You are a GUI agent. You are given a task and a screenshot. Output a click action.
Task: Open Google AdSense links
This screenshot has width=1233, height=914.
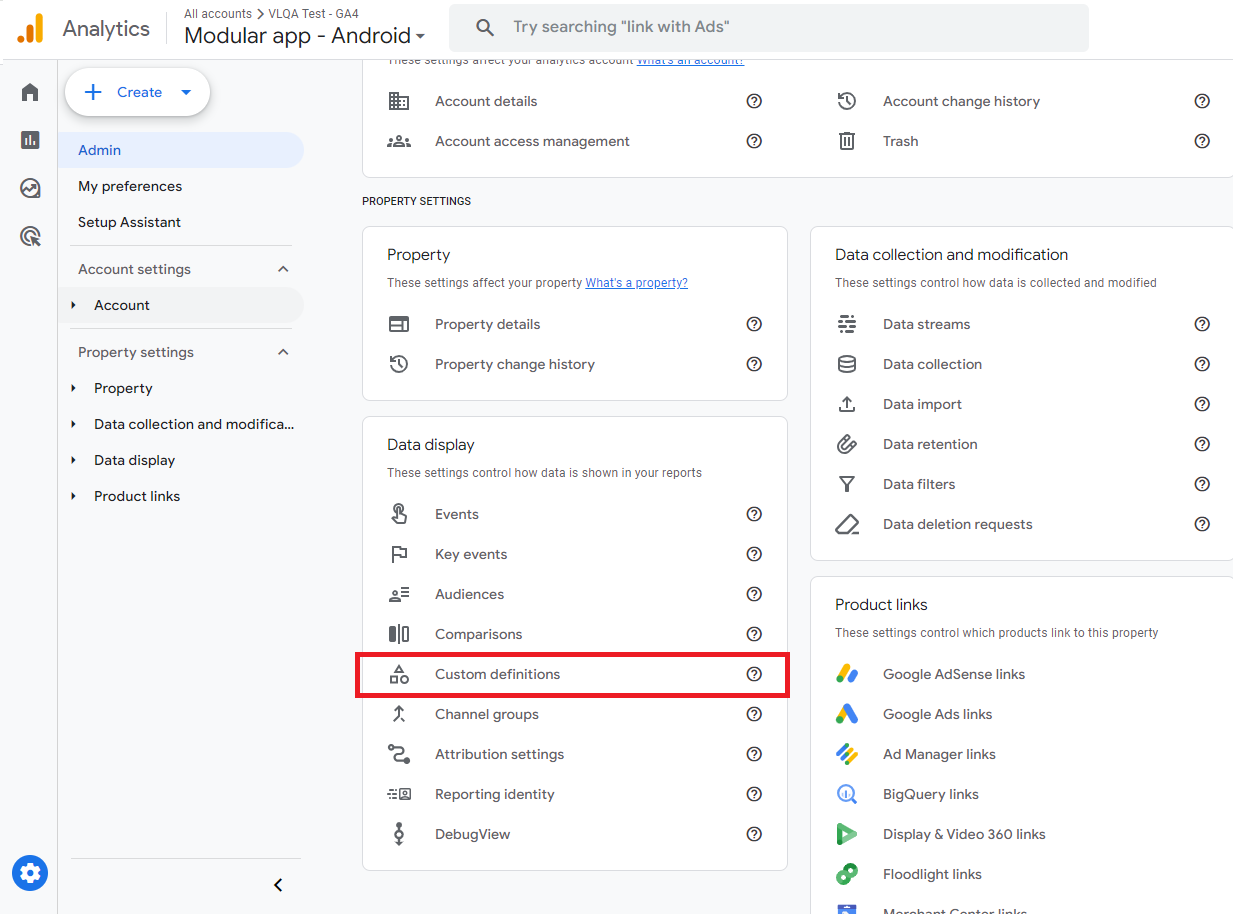954,674
